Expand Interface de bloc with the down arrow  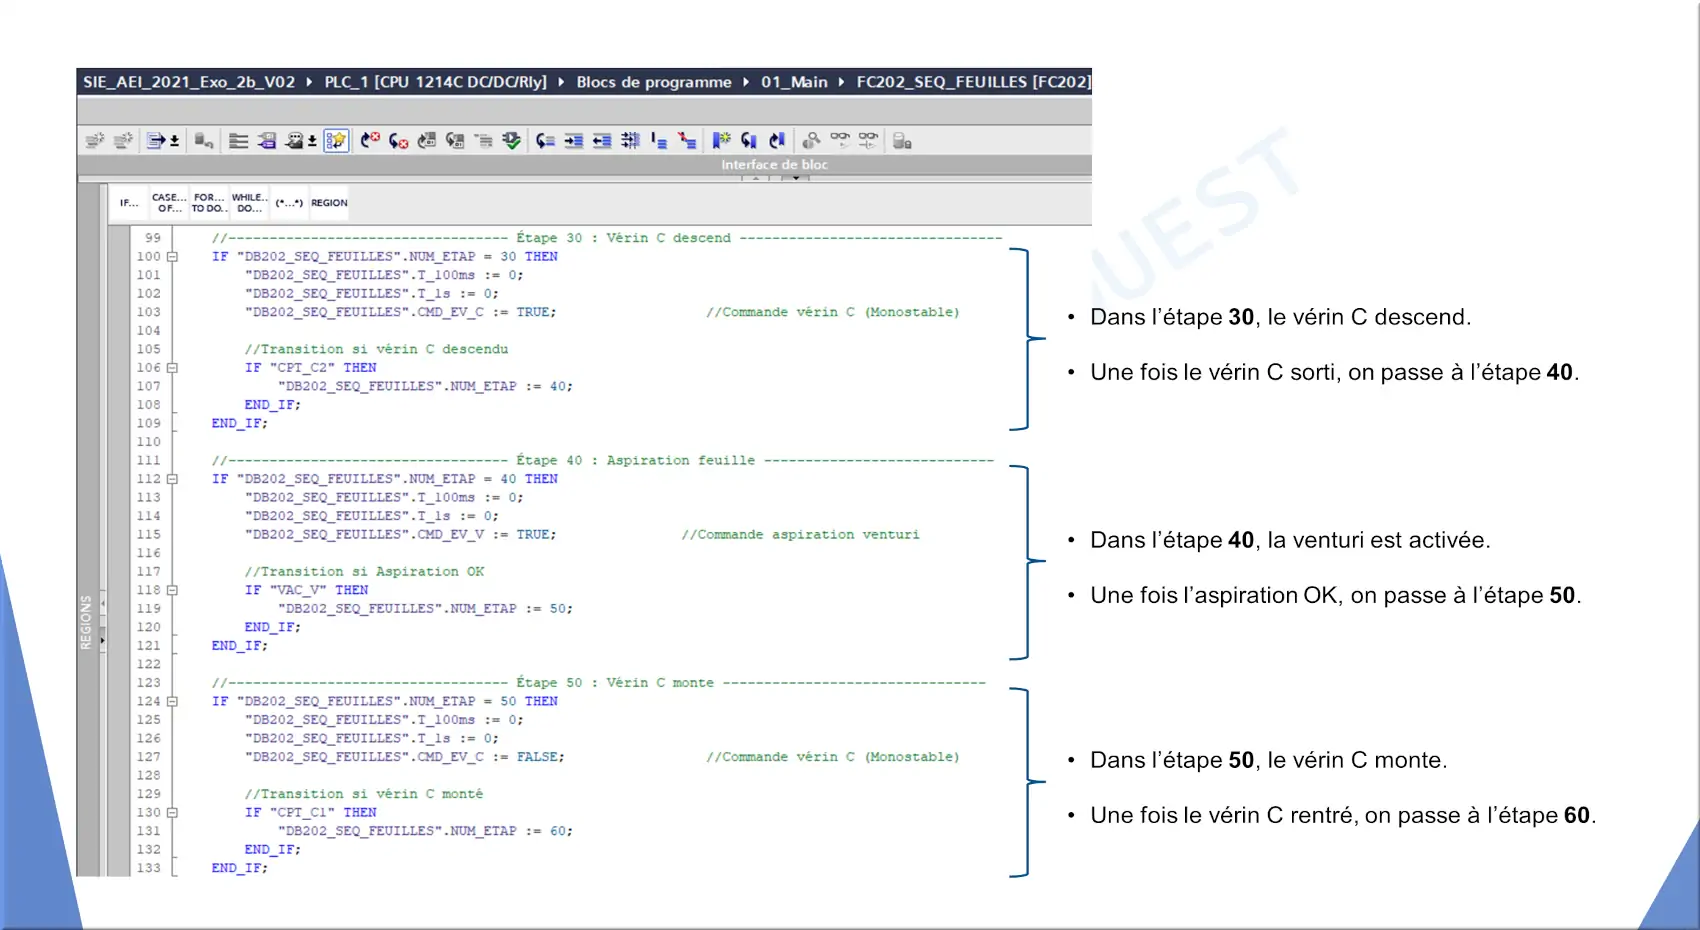pyautogui.click(x=796, y=178)
